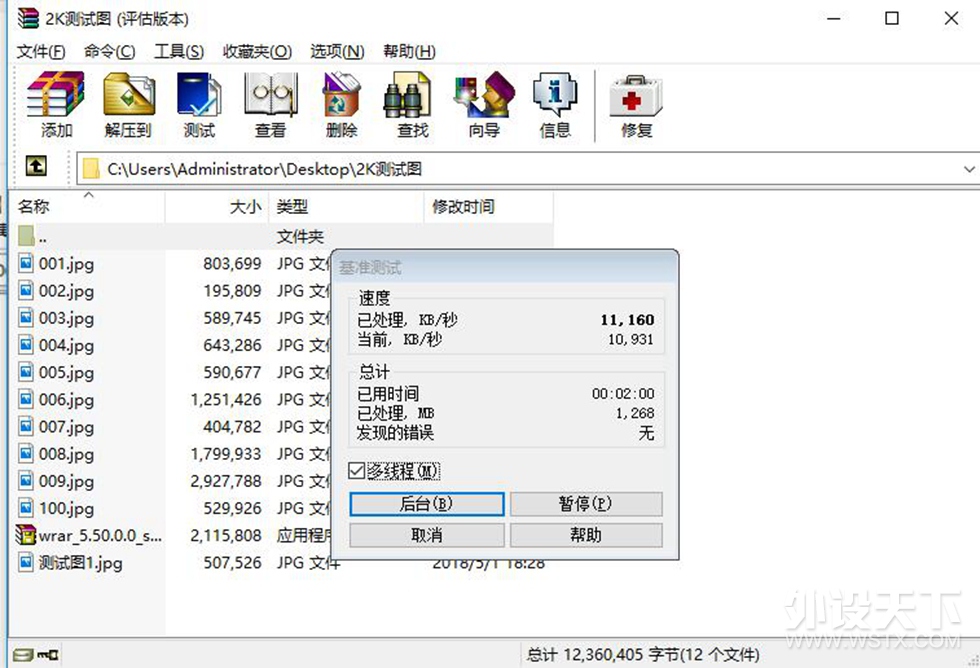This screenshot has height=668, width=980.
Task: Click the 添加 (Add) toolbar icon
Action: [56, 104]
